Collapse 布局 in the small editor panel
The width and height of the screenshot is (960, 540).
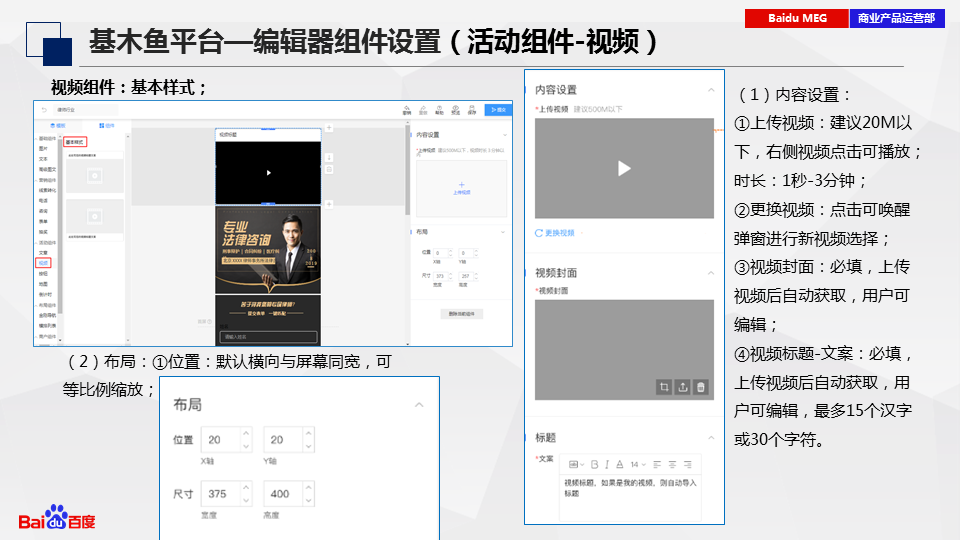click(503, 232)
